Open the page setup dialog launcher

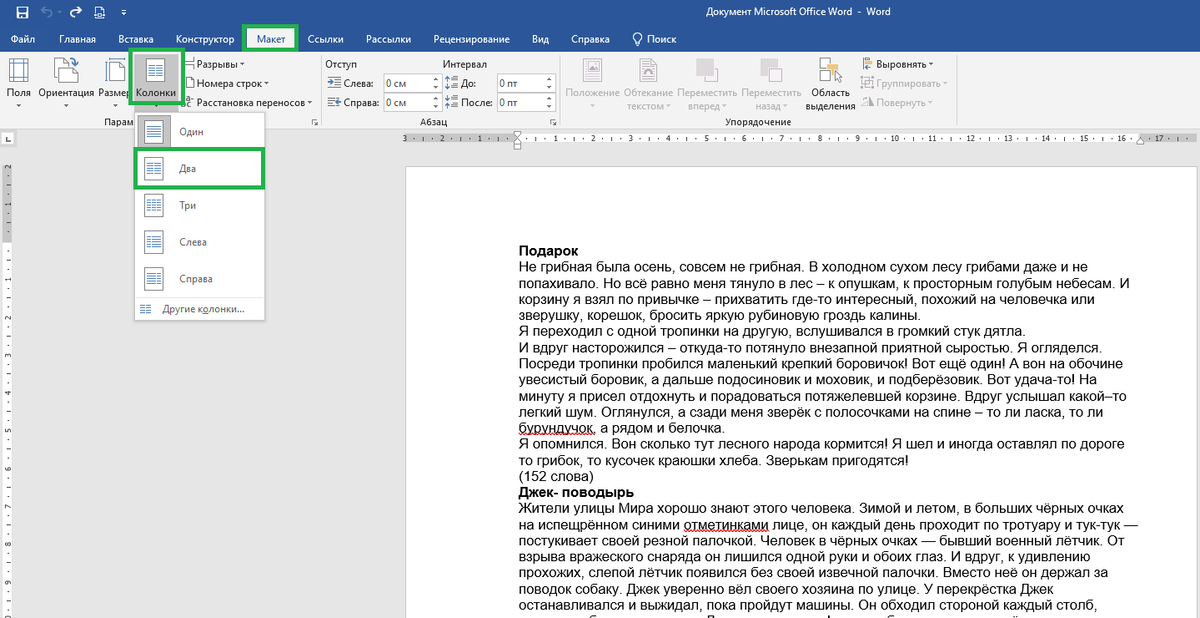pos(315,122)
